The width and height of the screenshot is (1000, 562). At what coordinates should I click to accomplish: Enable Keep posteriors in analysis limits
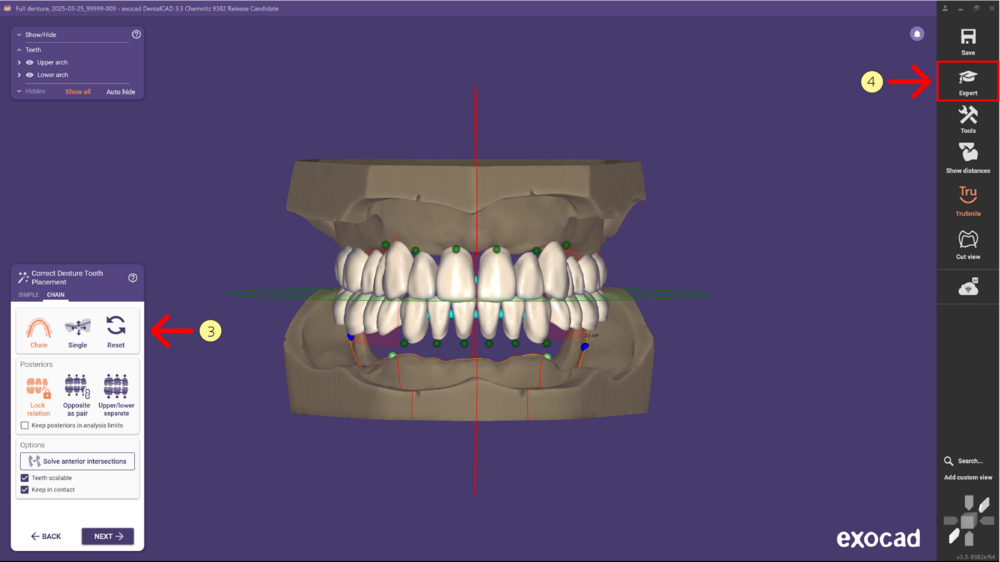coord(25,425)
